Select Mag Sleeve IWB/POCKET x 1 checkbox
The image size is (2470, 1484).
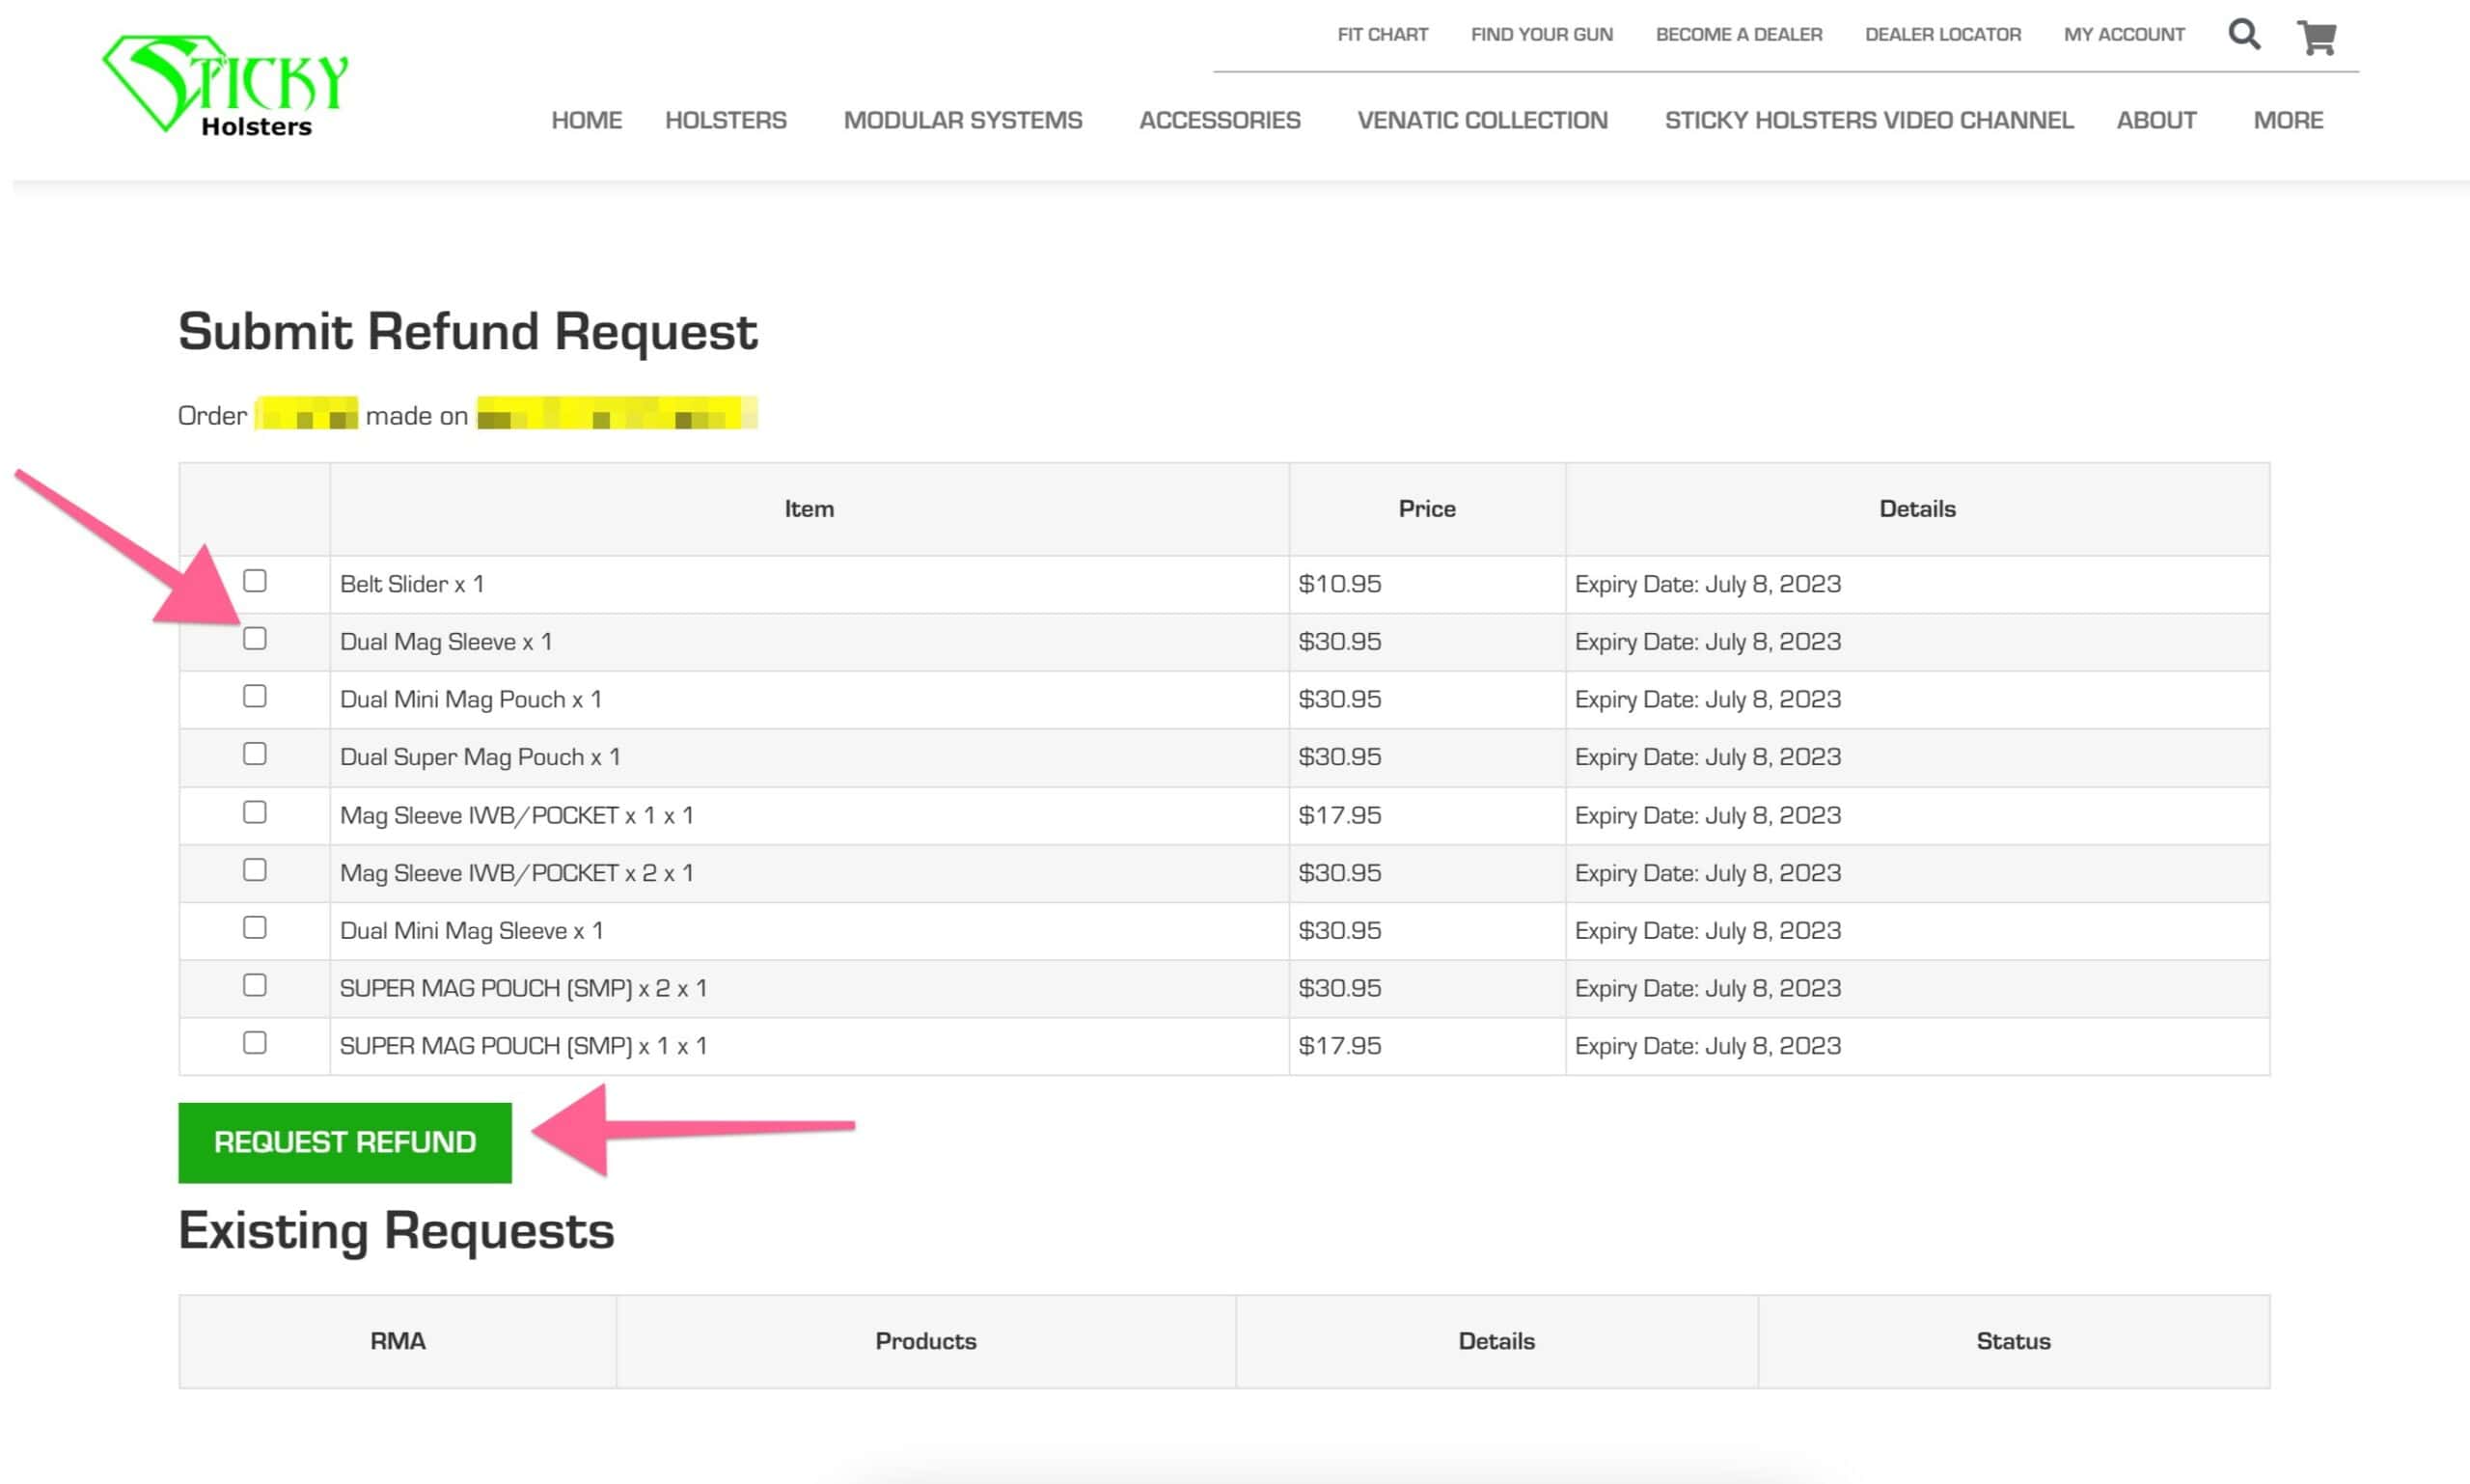click(x=255, y=812)
